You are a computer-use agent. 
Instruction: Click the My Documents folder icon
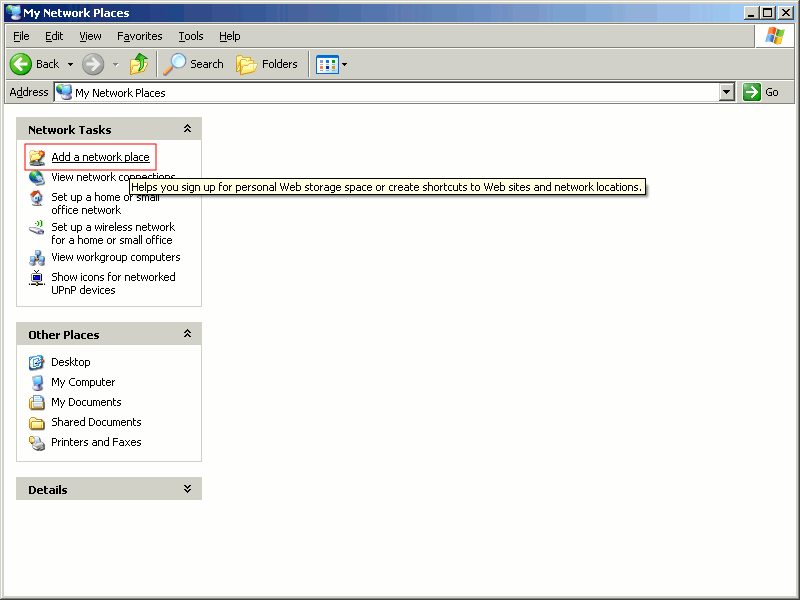[37, 403]
